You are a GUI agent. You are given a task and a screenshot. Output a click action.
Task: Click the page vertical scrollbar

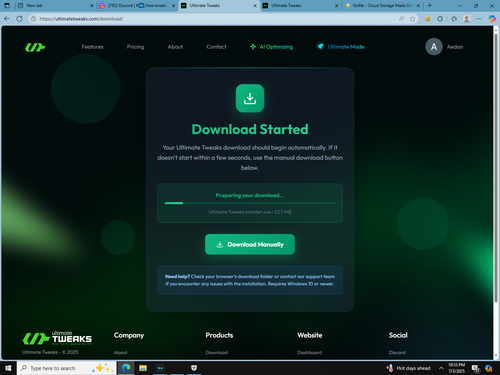496,167
